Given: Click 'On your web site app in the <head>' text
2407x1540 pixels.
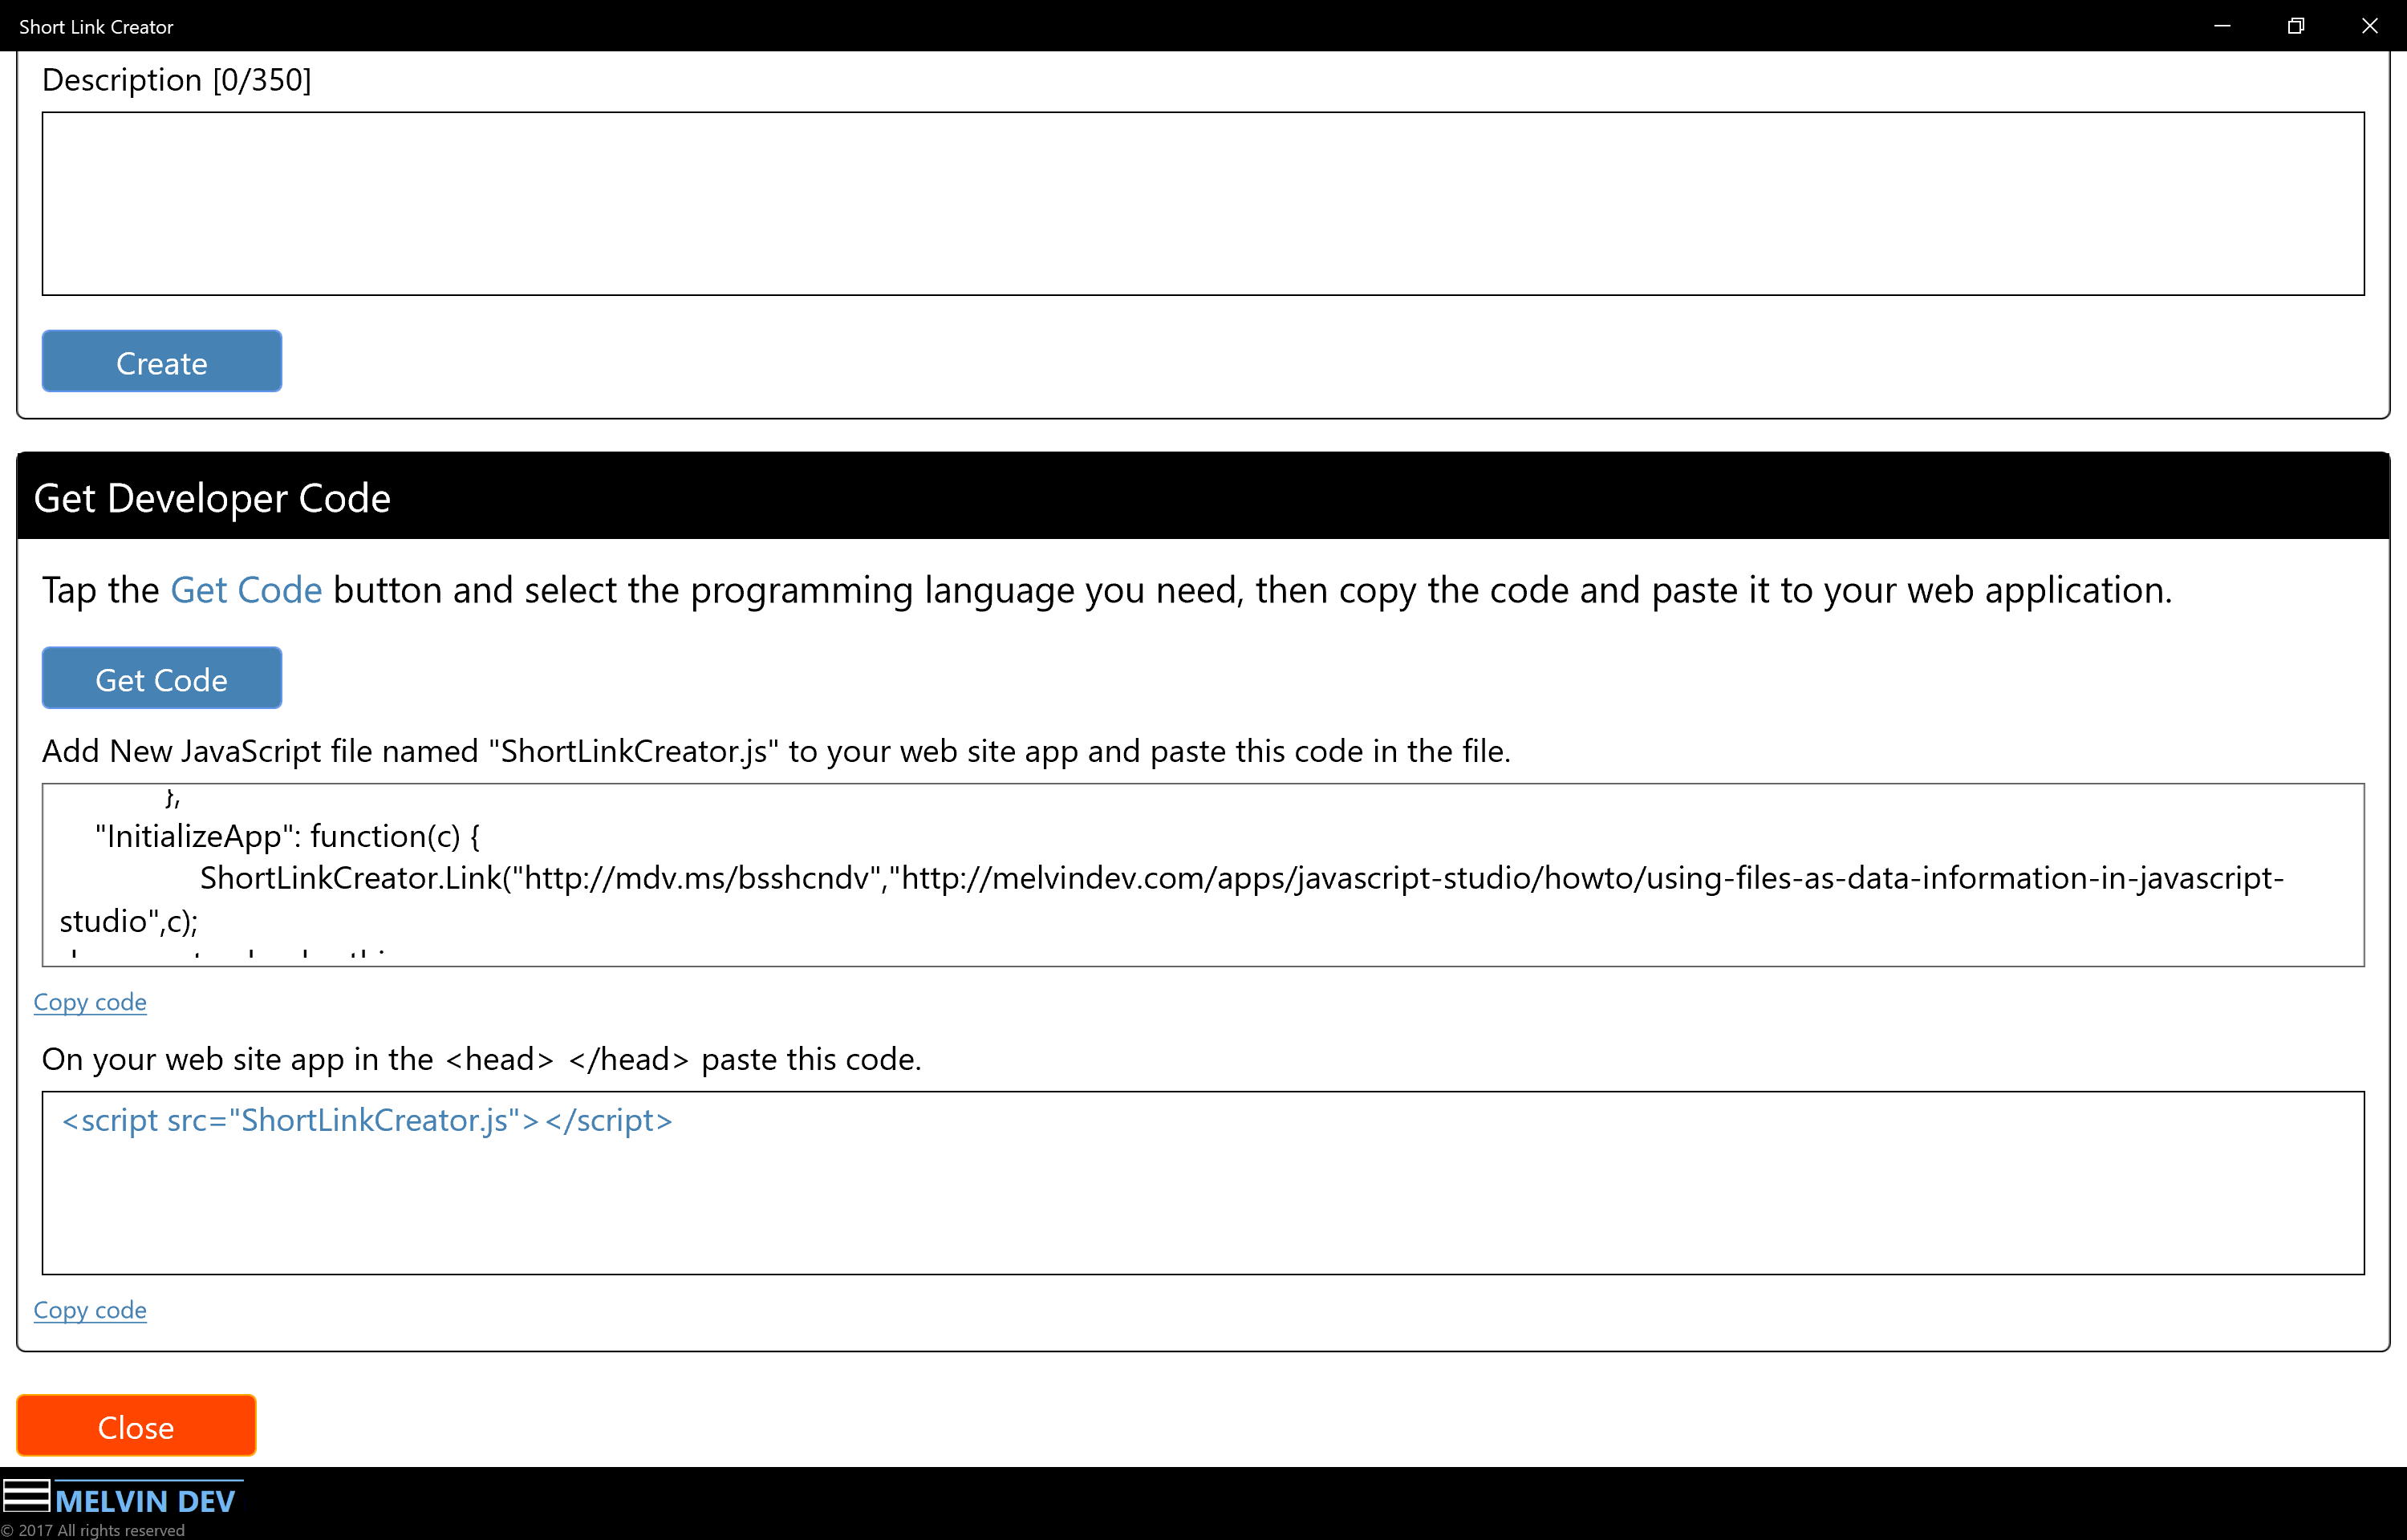Looking at the screenshot, I should coord(481,1059).
